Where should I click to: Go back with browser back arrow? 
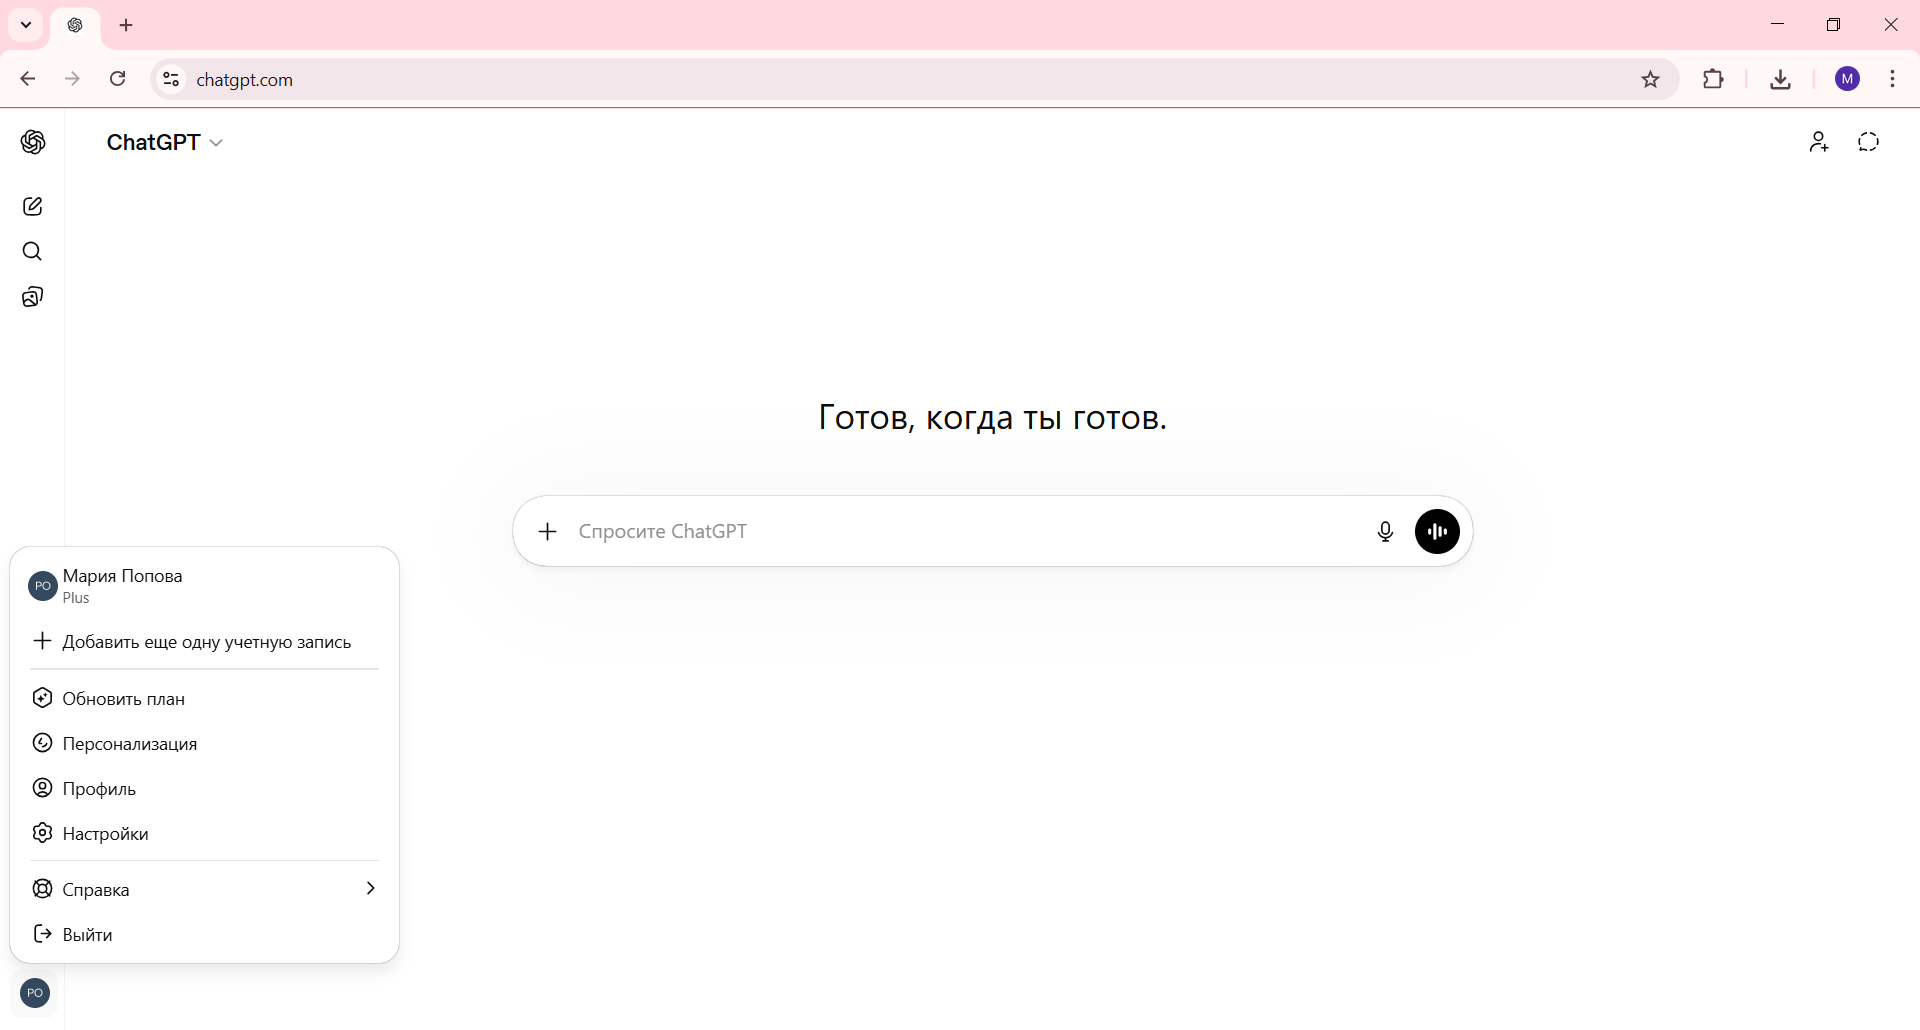click(x=28, y=79)
